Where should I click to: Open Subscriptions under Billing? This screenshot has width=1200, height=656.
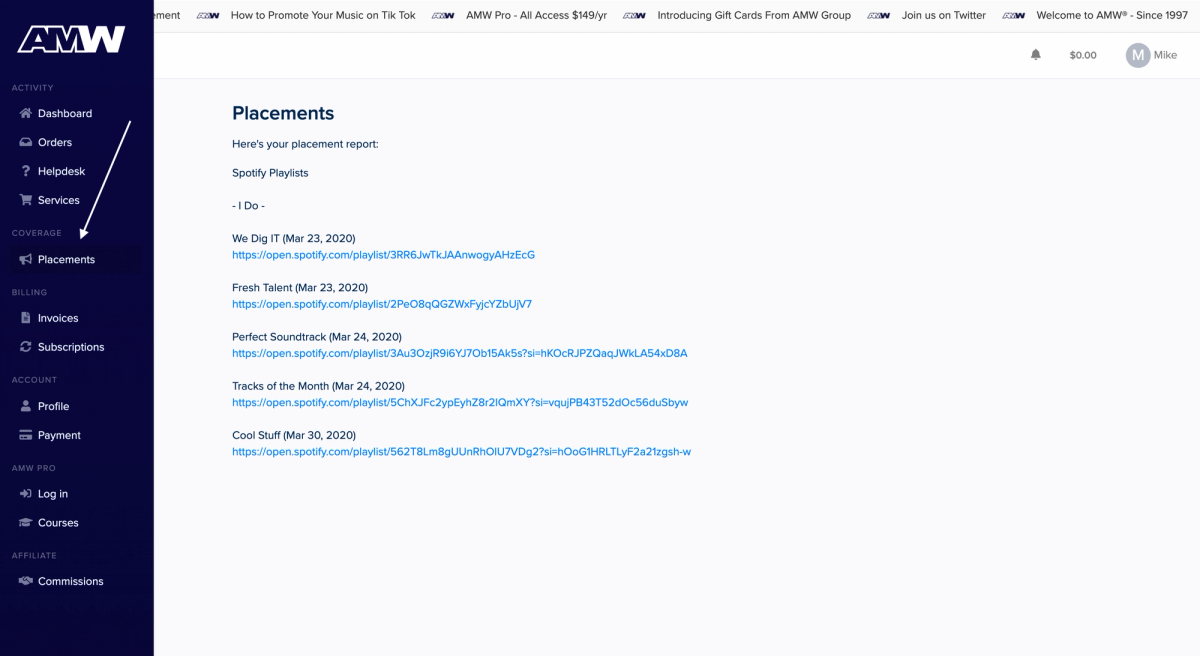(71, 347)
